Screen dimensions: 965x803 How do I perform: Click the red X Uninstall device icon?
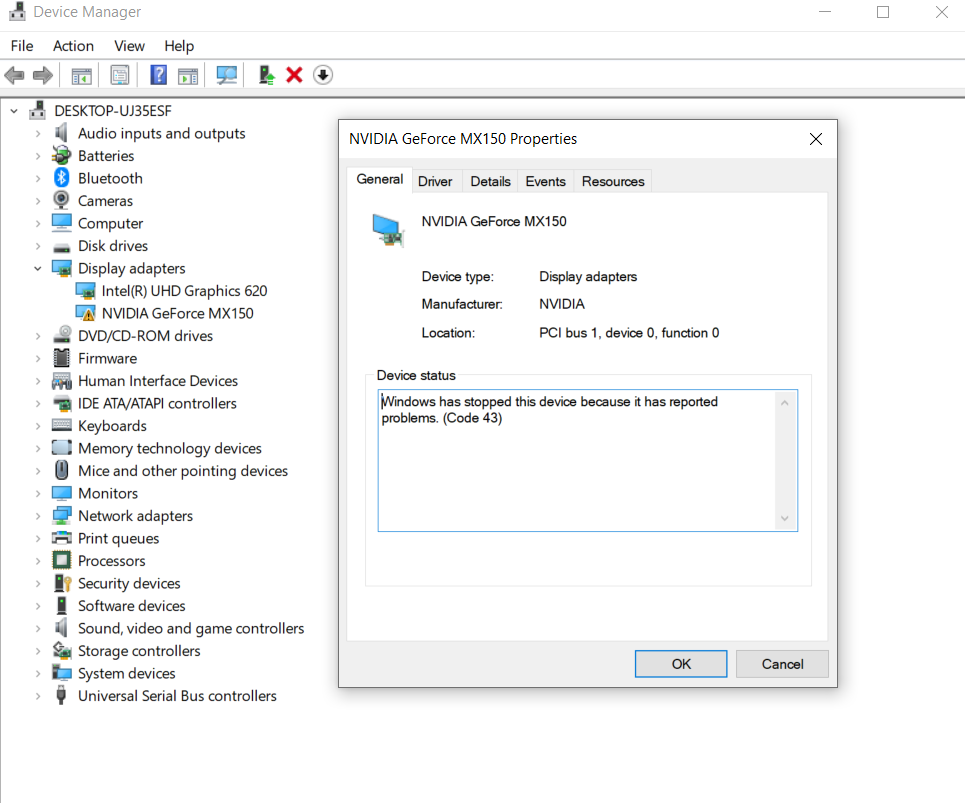(294, 75)
